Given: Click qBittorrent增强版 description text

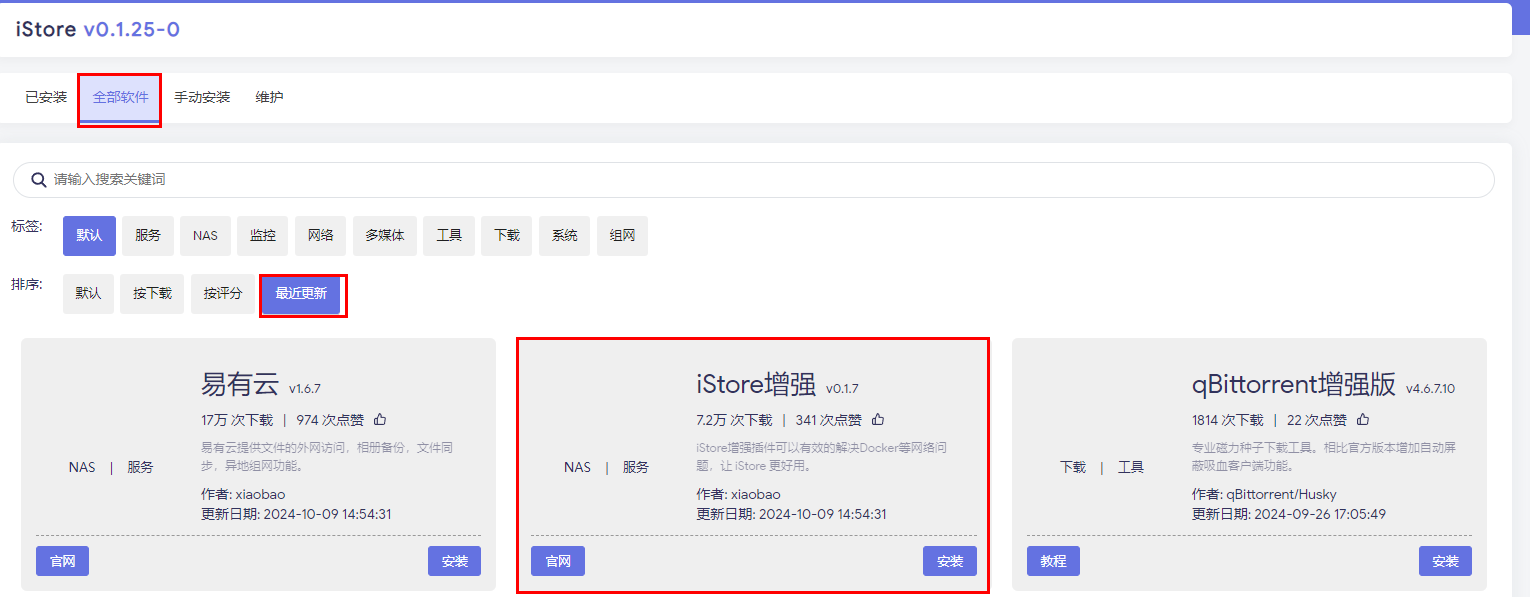Looking at the screenshot, I should [x=1322, y=457].
